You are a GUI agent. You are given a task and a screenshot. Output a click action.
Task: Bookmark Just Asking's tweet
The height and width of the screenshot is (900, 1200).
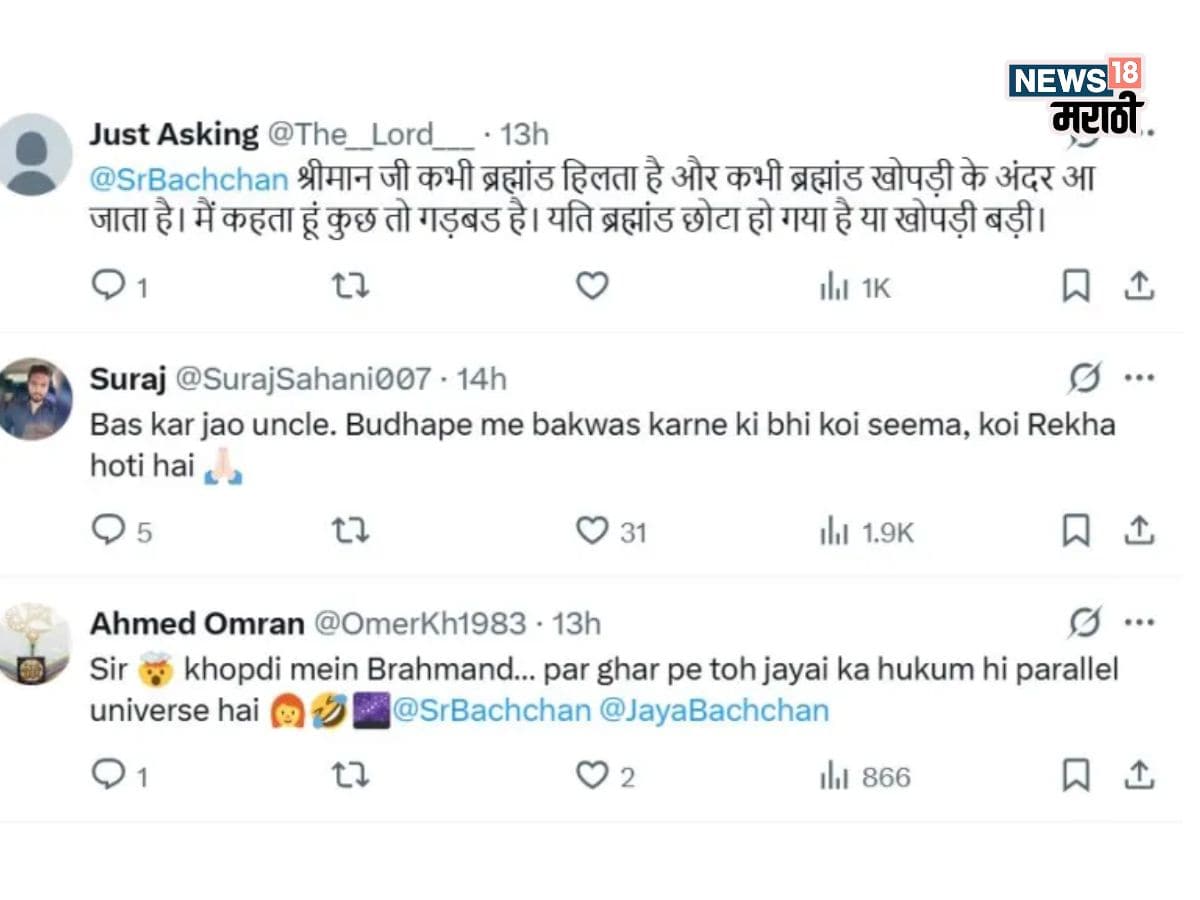pos(1075,287)
